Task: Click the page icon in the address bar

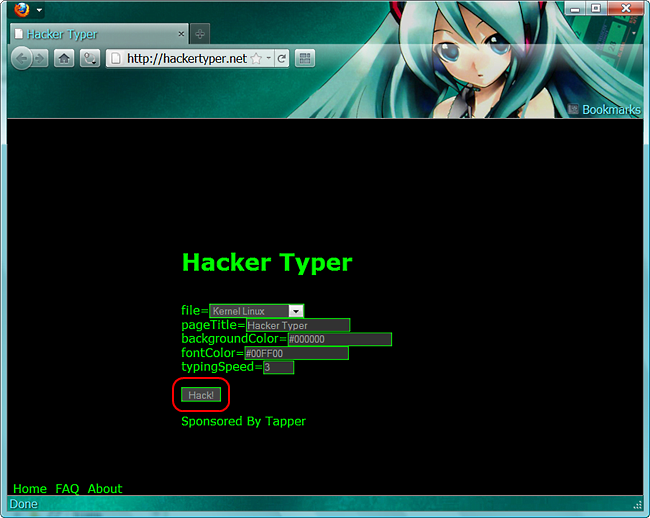Action: tap(116, 58)
